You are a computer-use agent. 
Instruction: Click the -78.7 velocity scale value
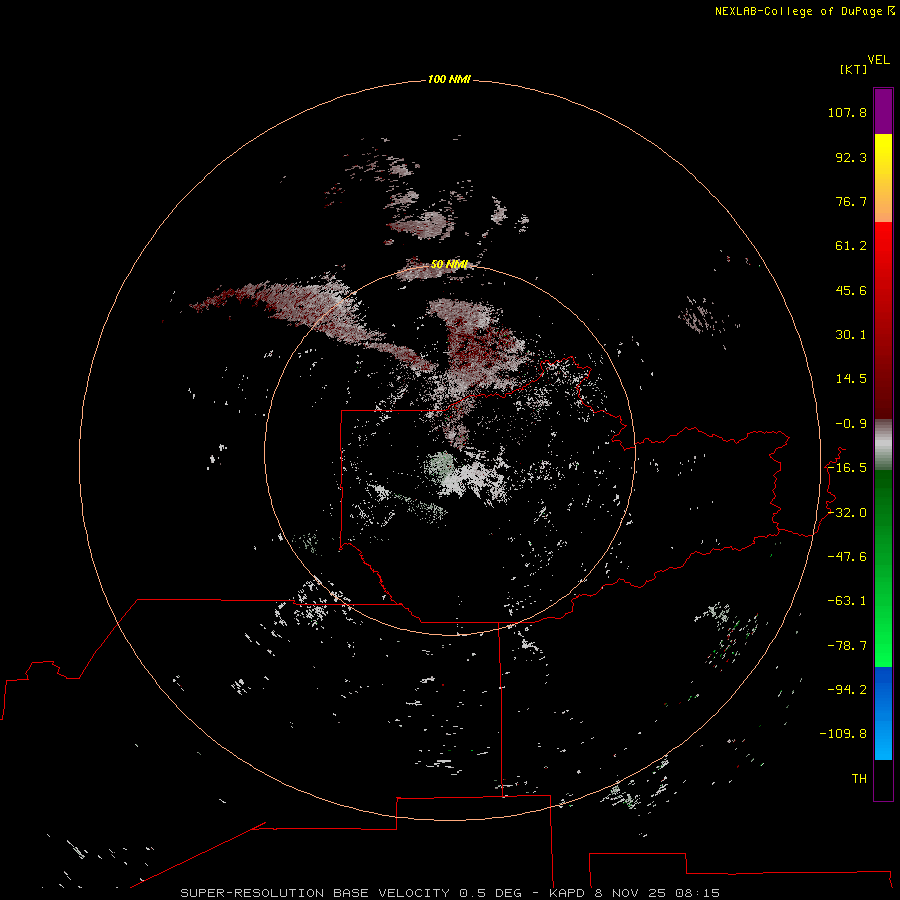[x=847, y=646]
